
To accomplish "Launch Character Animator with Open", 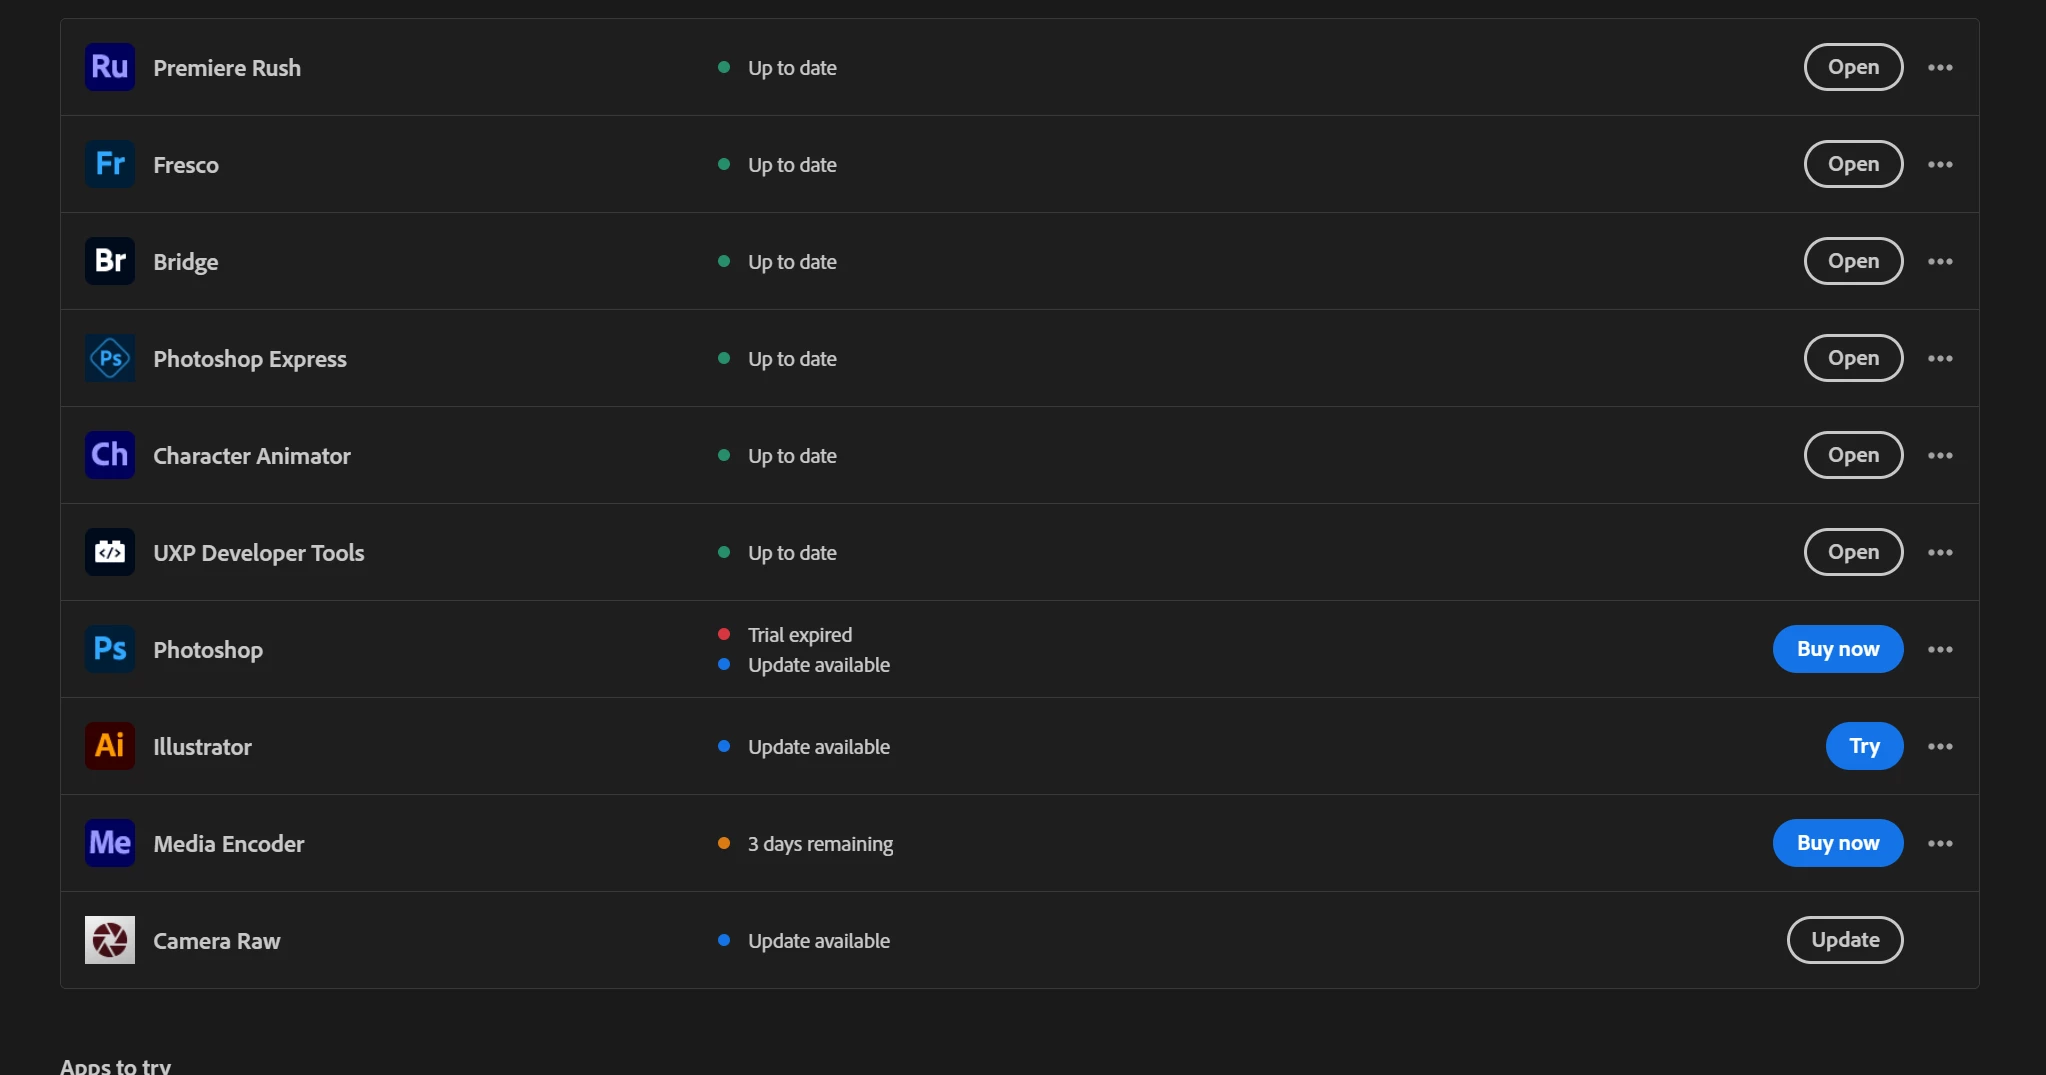I will 1853,455.
